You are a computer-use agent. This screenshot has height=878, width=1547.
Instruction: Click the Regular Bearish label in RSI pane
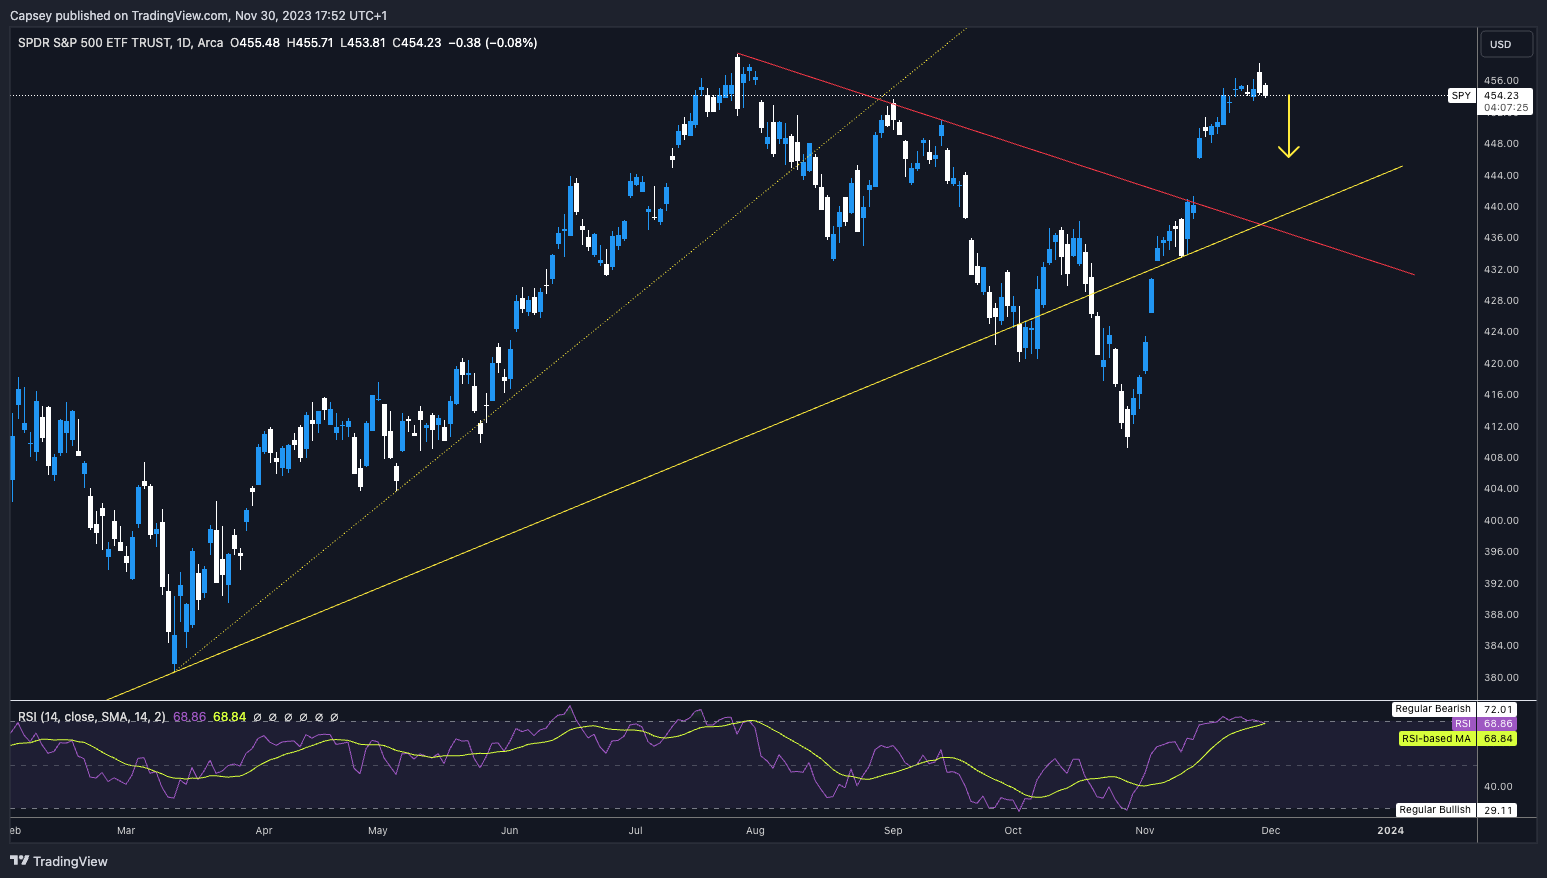tap(1433, 709)
